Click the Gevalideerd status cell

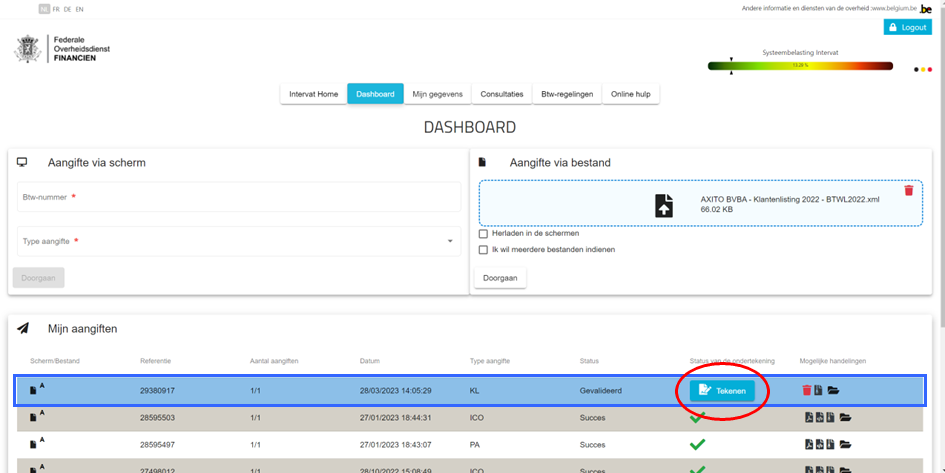[x=601, y=390]
